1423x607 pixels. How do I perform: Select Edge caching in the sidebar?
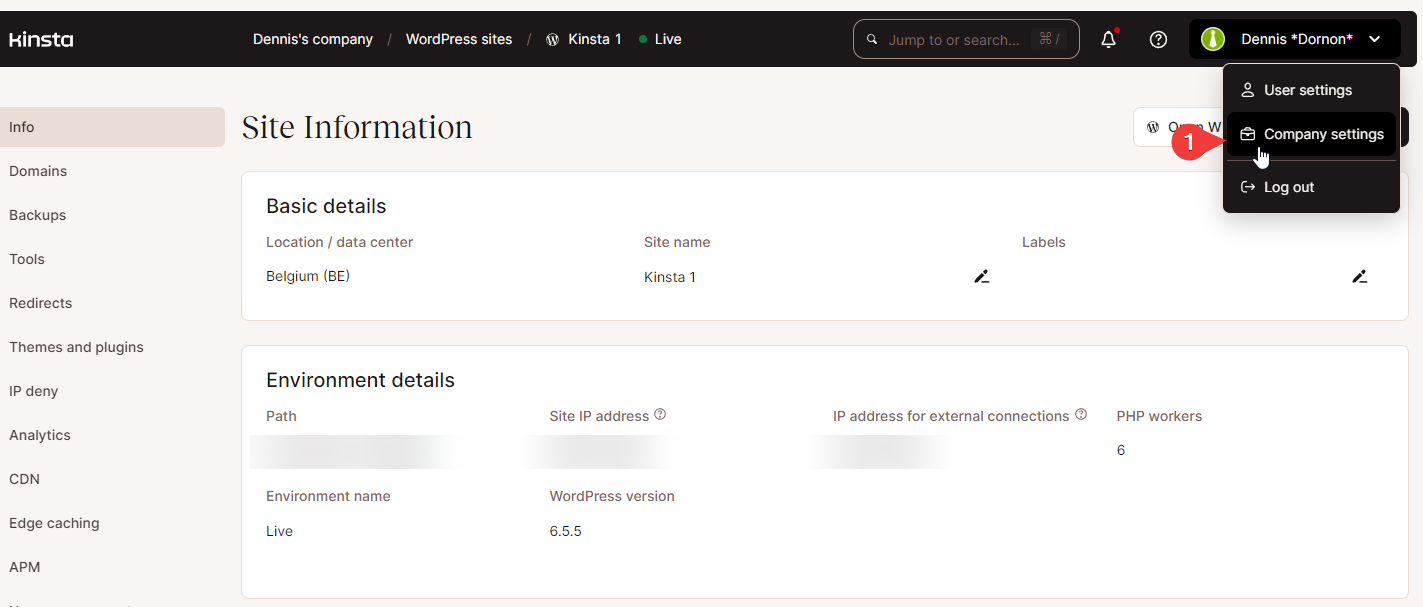click(54, 523)
